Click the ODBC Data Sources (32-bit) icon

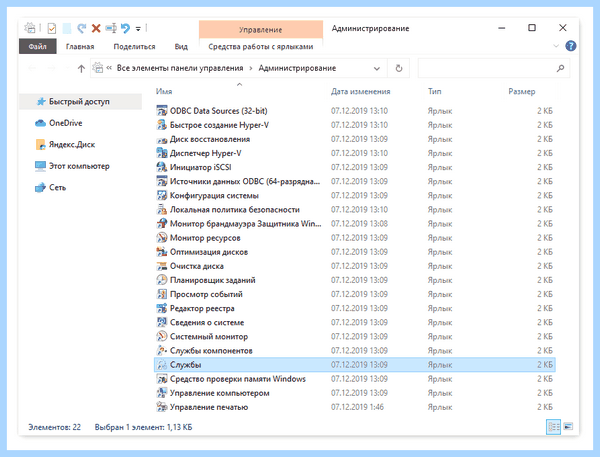pos(162,111)
